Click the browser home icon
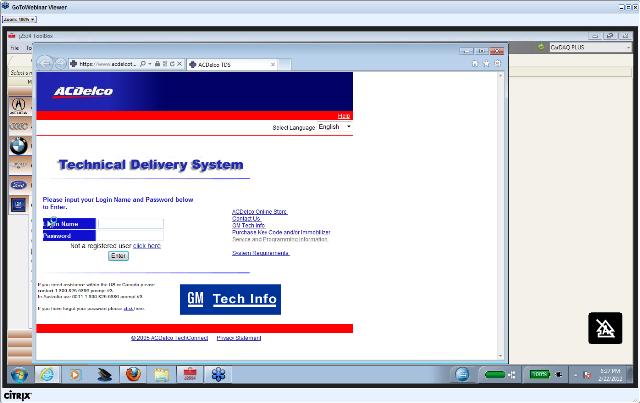 (475, 63)
